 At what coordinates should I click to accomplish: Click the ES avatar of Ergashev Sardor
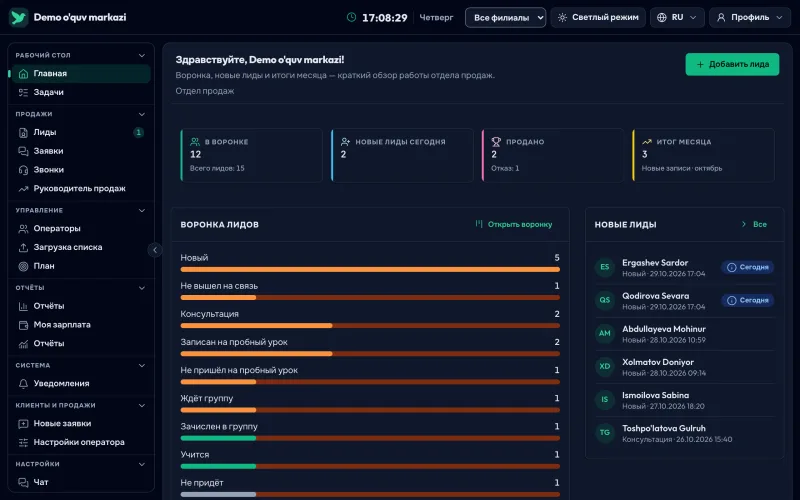[x=605, y=267]
